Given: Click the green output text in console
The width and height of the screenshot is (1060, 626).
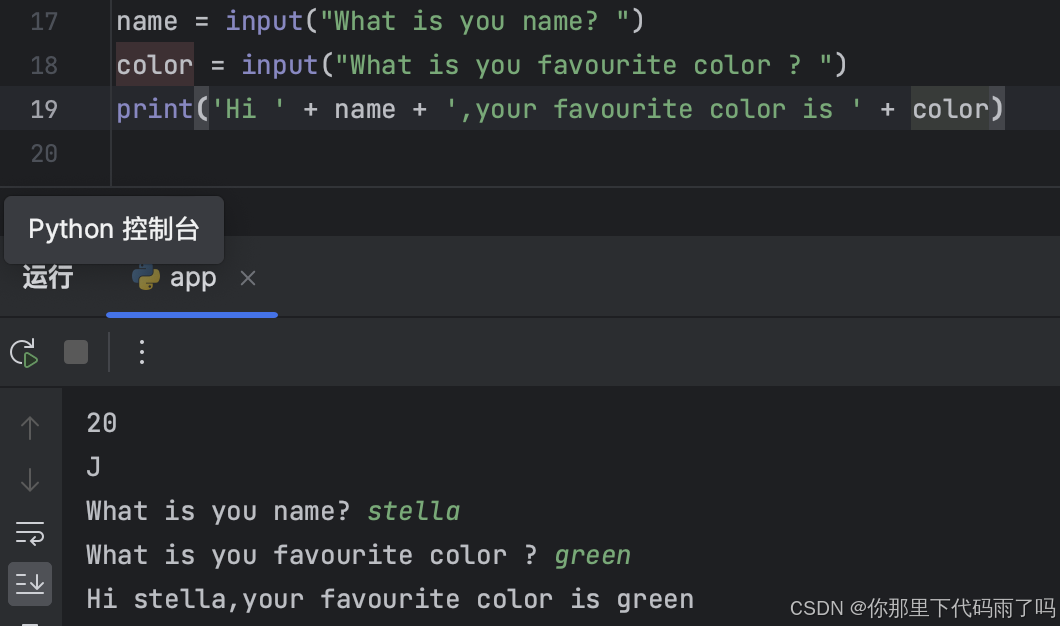Looking at the screenshot, I should click(x=592, y=554).
